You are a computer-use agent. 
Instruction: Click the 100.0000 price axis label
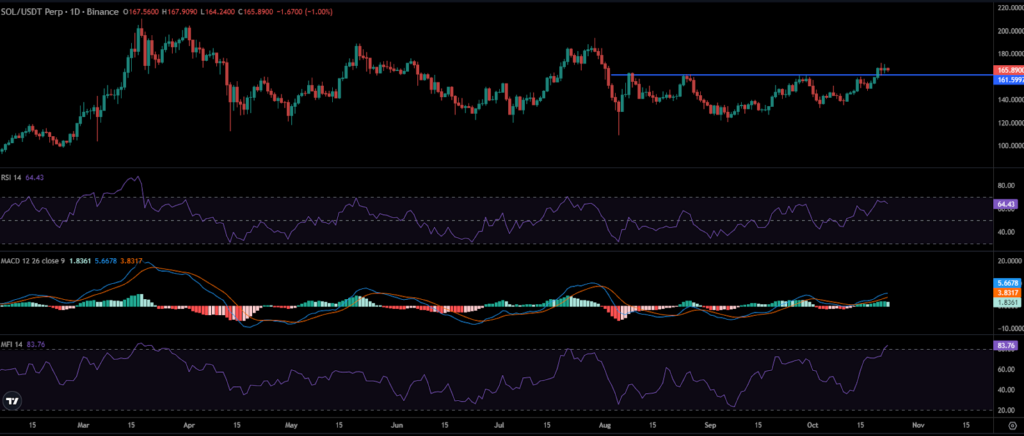pyautogui.click(x=1010, y=146)
